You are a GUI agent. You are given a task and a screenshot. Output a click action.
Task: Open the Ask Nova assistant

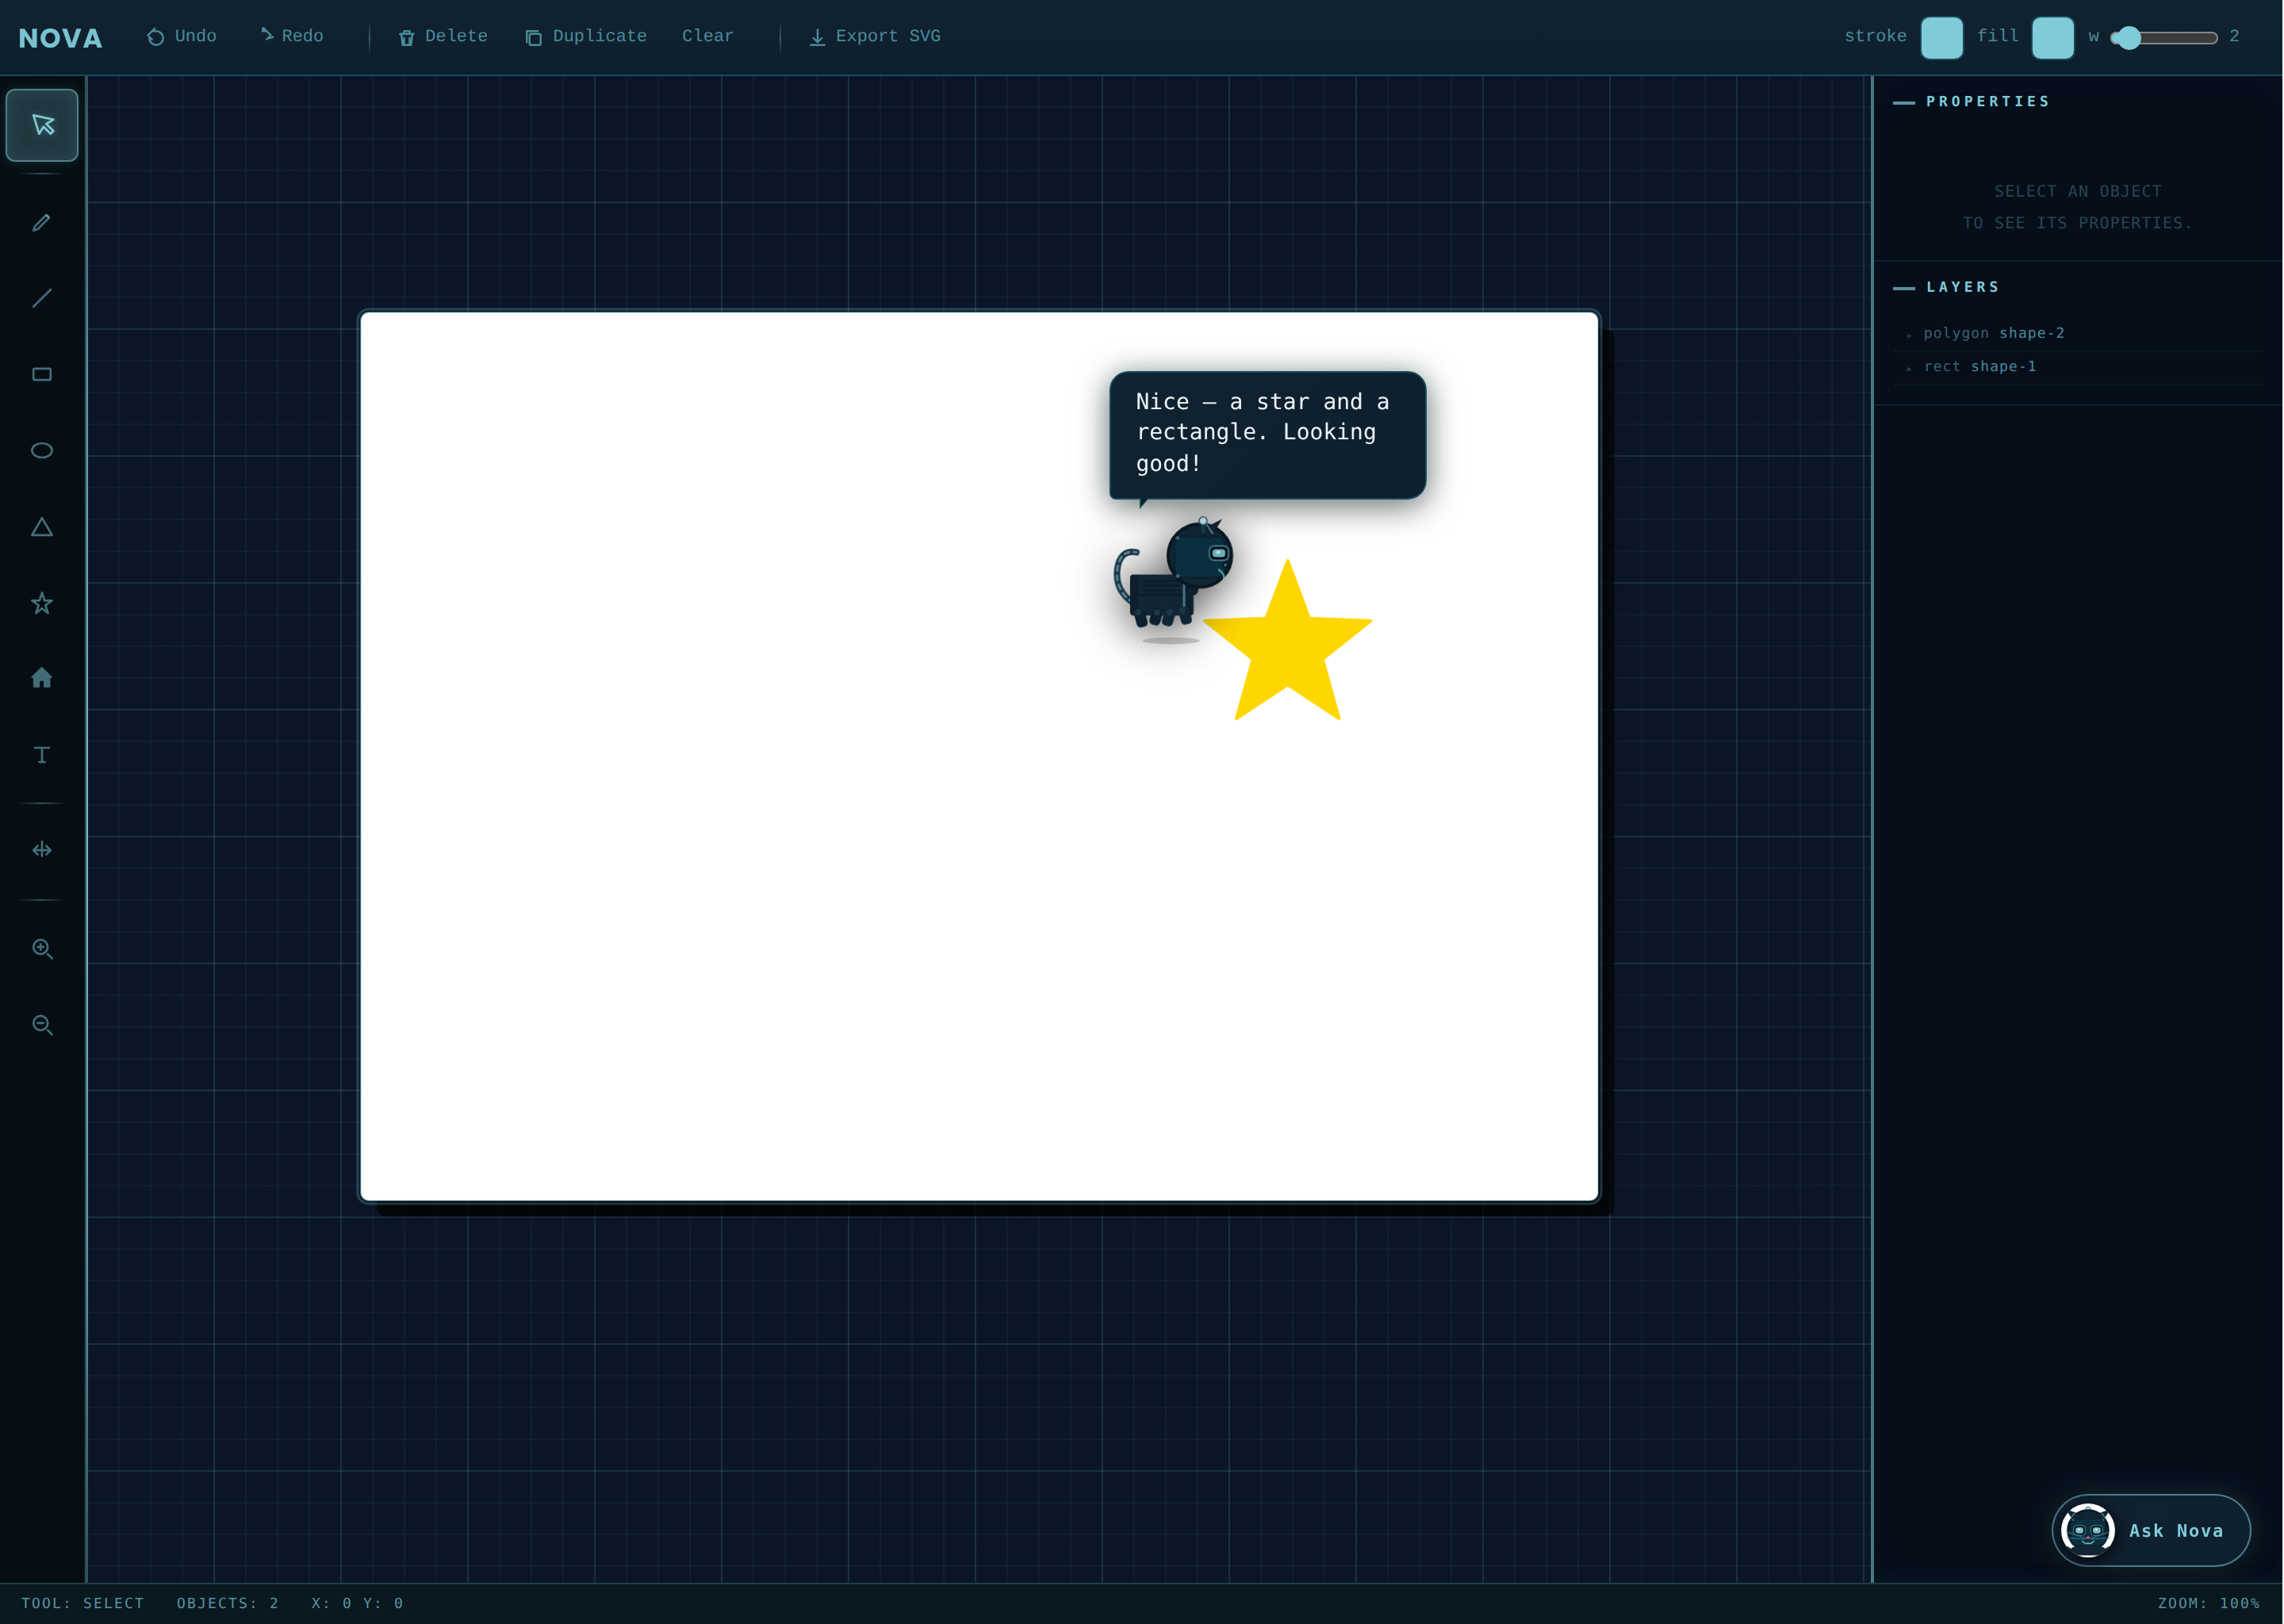point(2151,1530)
